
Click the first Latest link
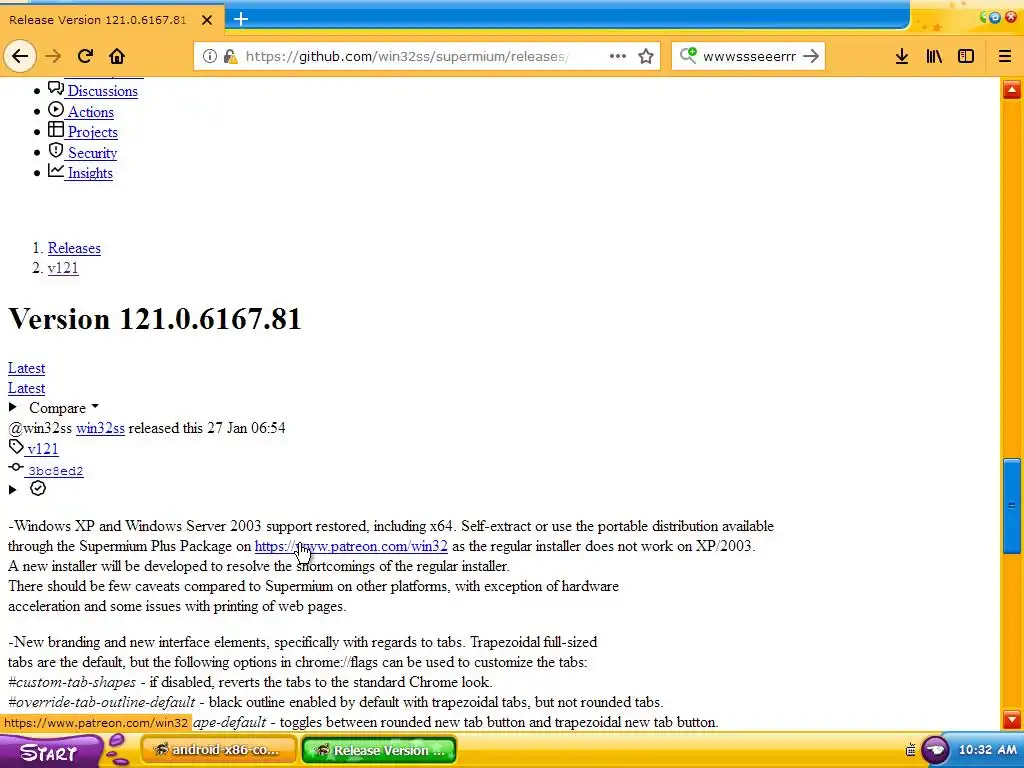[x=26, y=368]
